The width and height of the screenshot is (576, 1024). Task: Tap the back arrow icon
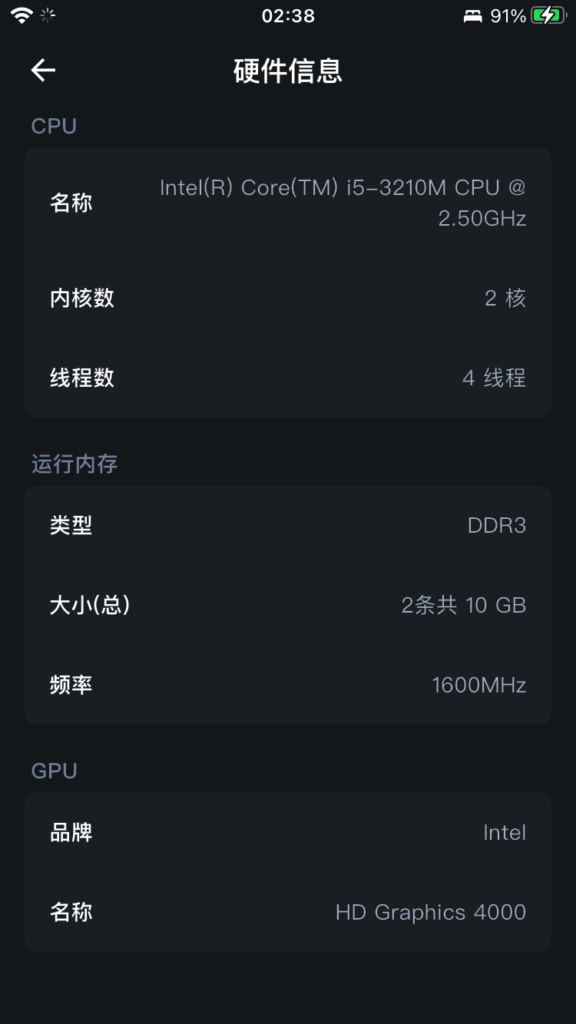[43, 70]
